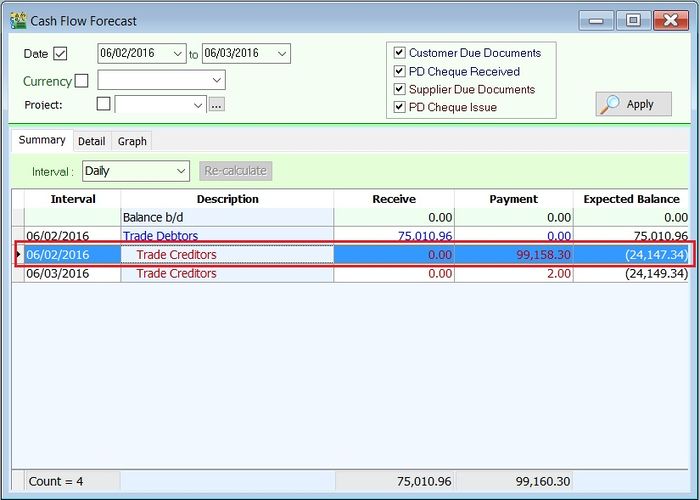Open the start date dropdown
This screenshot has width=700, height=500.
tap(178, 54)
